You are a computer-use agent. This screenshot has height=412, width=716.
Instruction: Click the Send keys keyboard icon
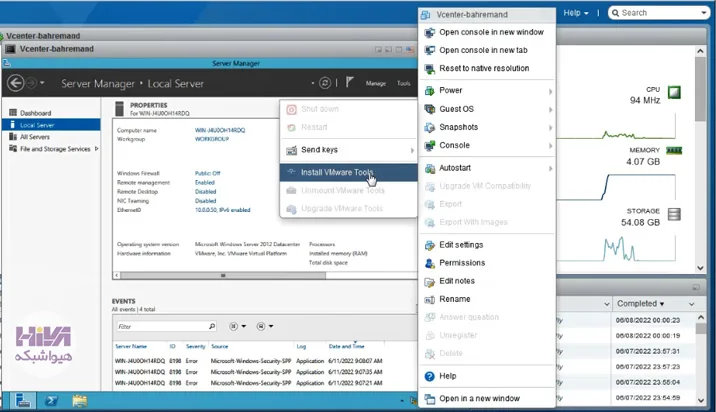pyautogui.click(x=291, y=150)
